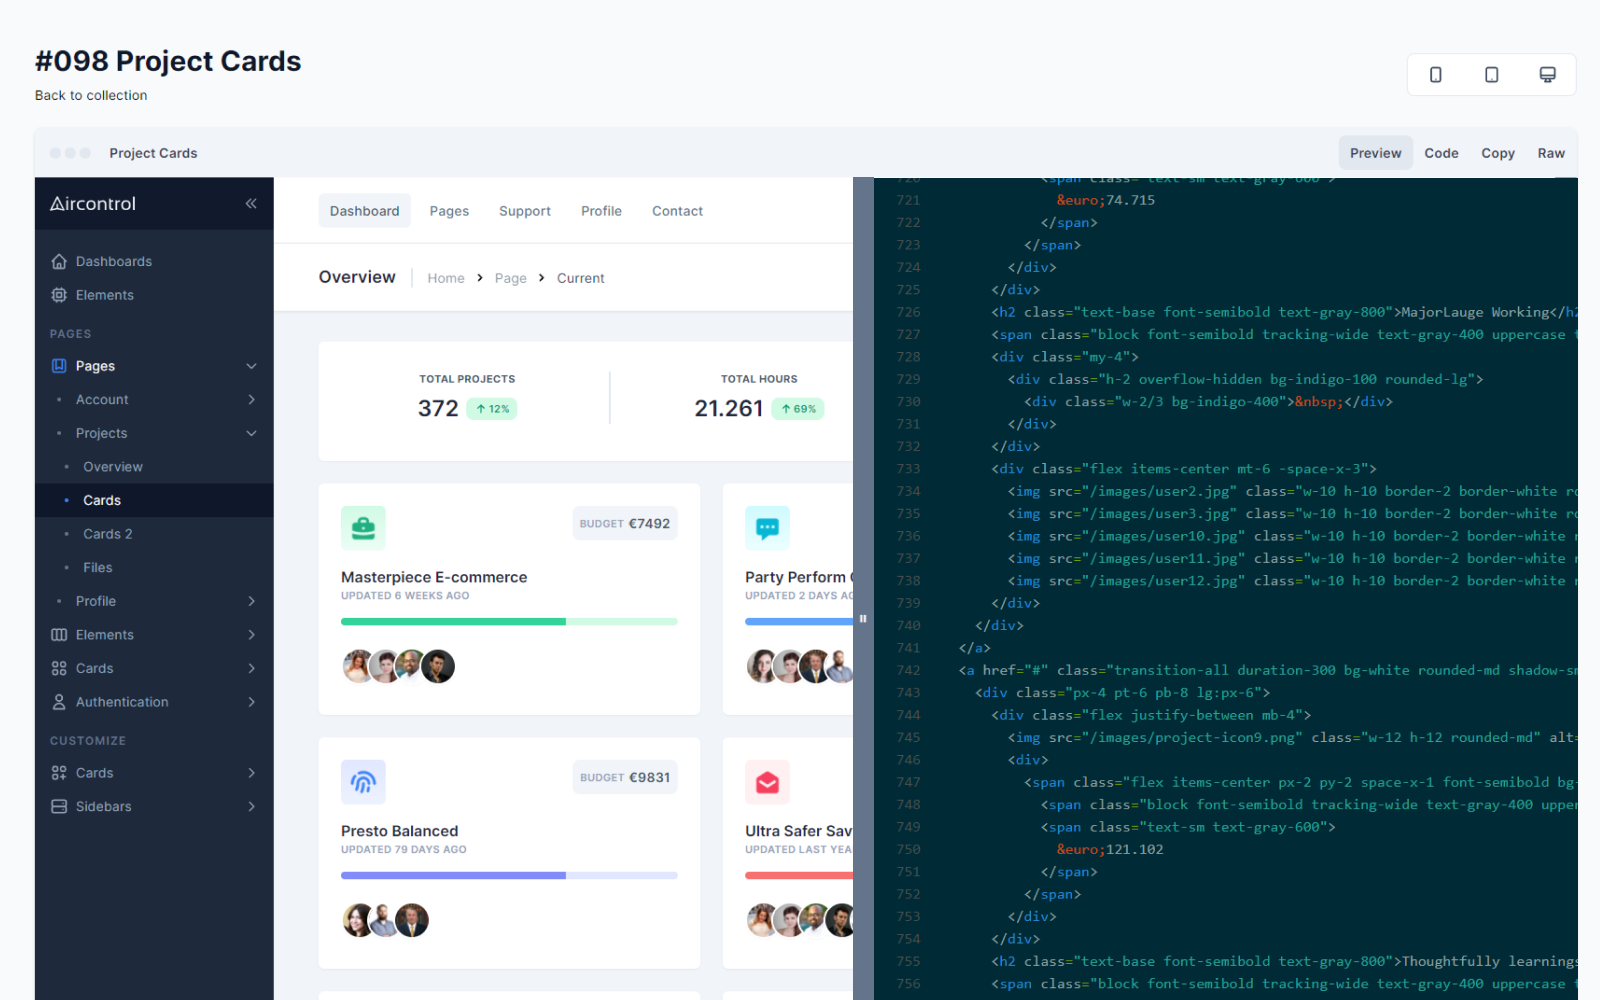Click the green shopping bag project icon
Image resolution: width=1600 pixels, height=1000 pixels.
click(363, 527)
